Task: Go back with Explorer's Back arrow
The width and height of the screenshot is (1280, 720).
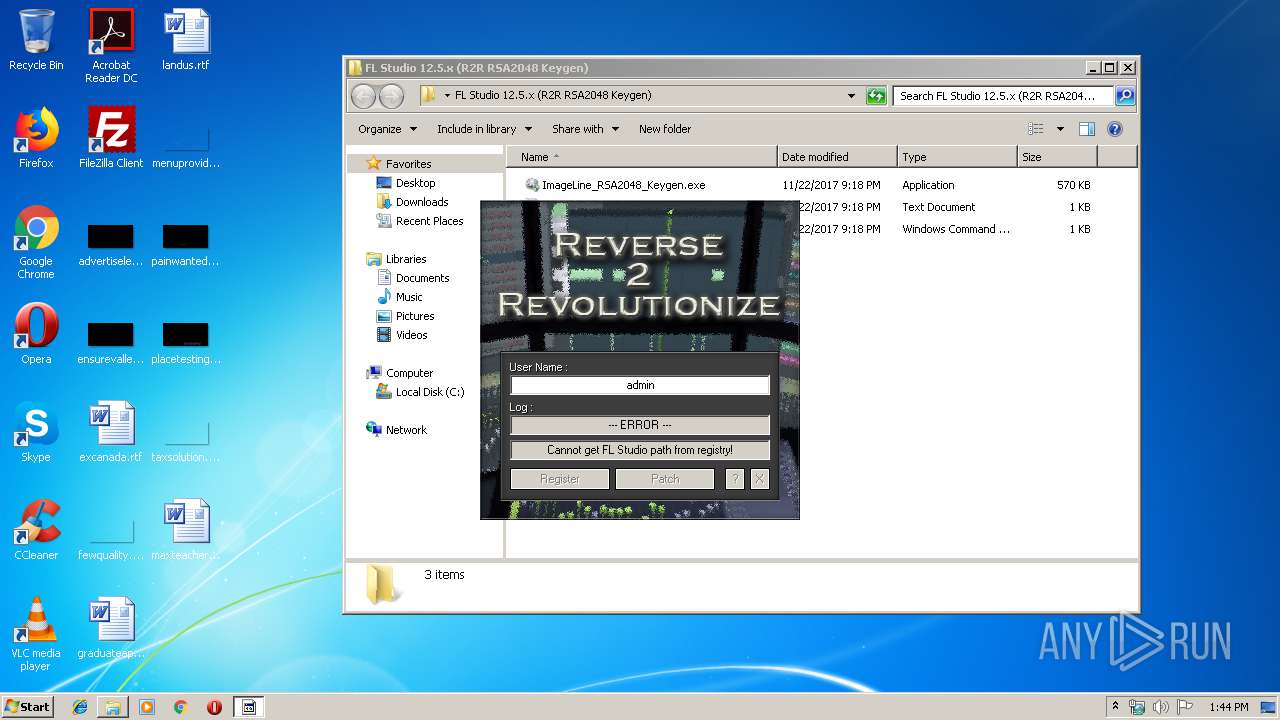Action: (x=363, y=96)
